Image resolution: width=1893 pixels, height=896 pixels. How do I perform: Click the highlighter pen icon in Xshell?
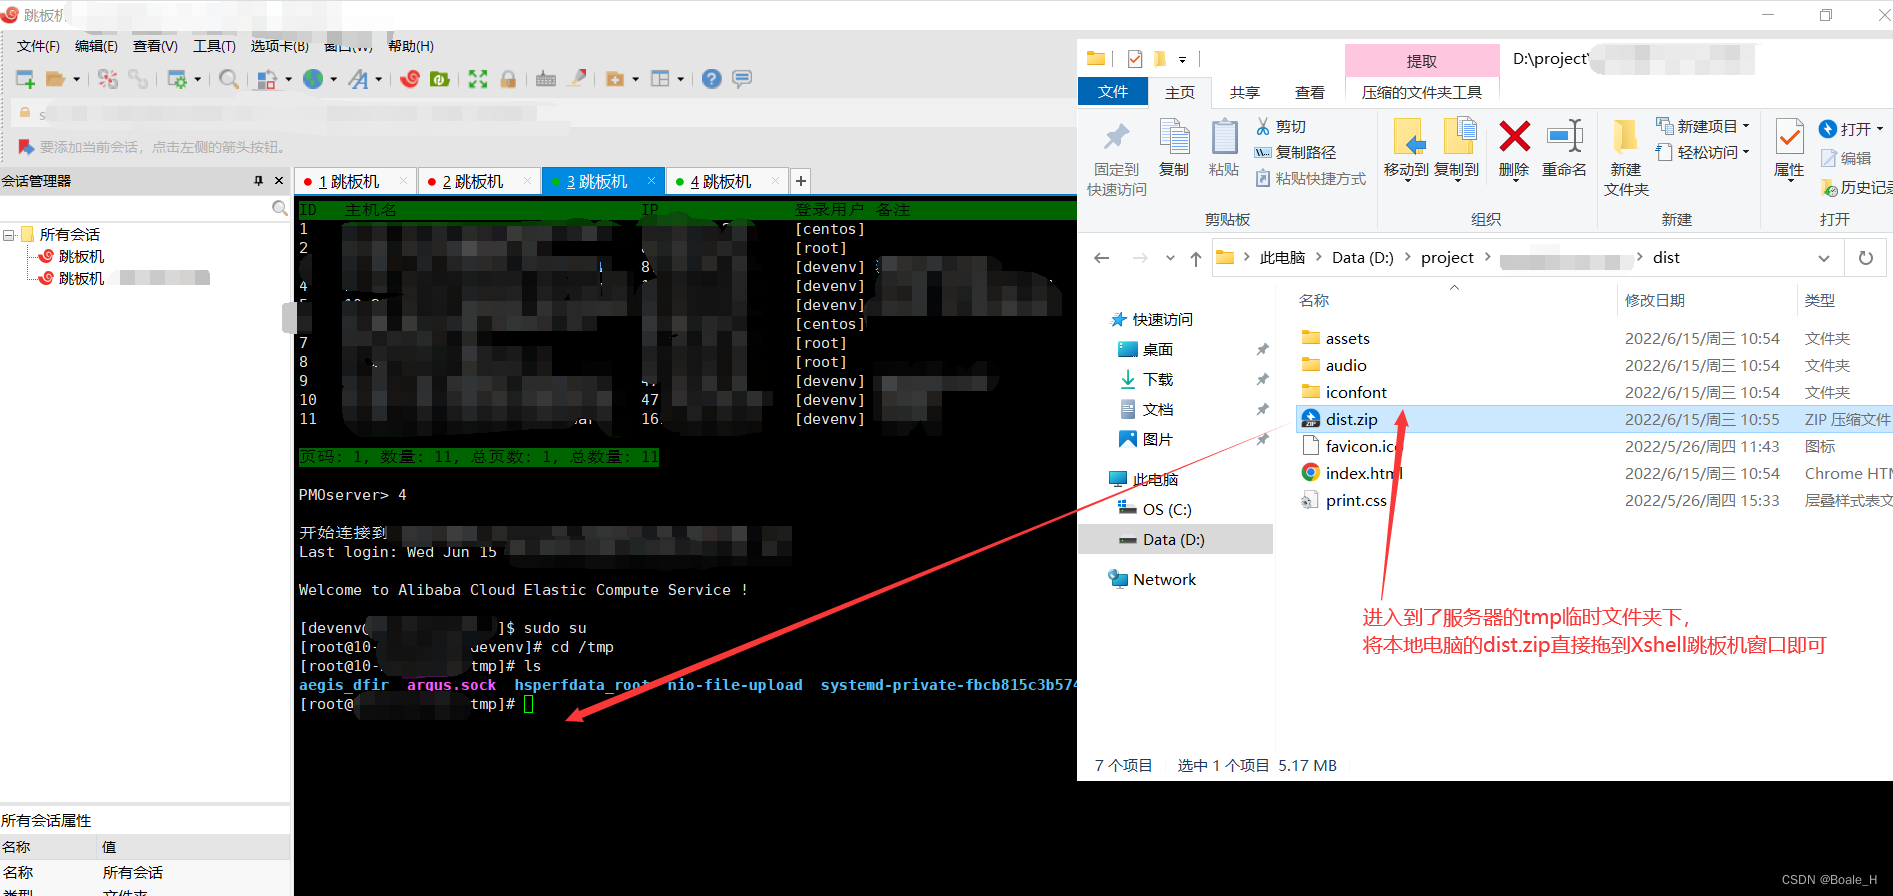point(577,79)
